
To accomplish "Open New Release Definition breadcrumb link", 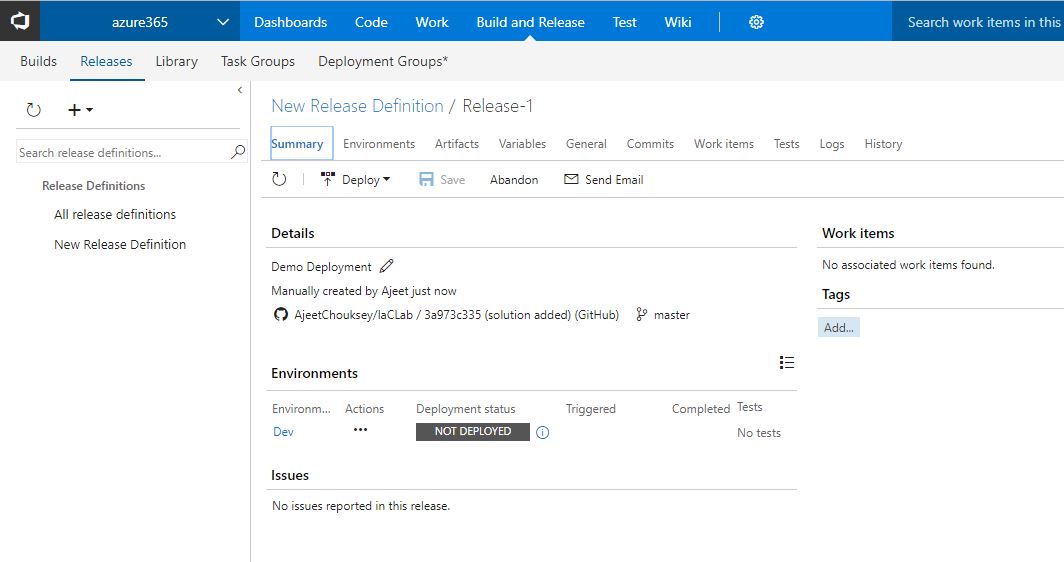I will point(357,106).
